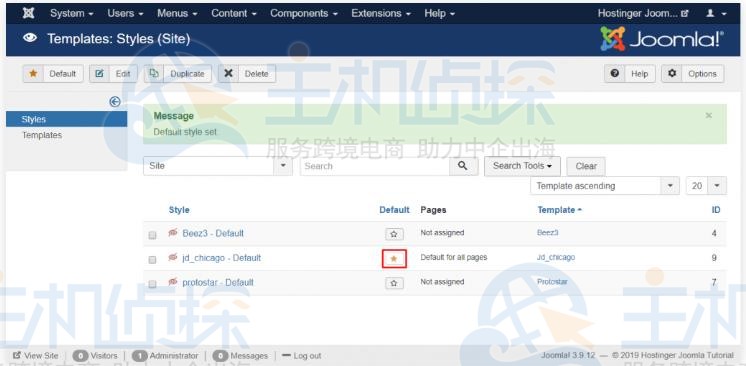746x366 pixels.
Task: Collapse the sidebar with the arrow icon
Action: click(115, 101)
